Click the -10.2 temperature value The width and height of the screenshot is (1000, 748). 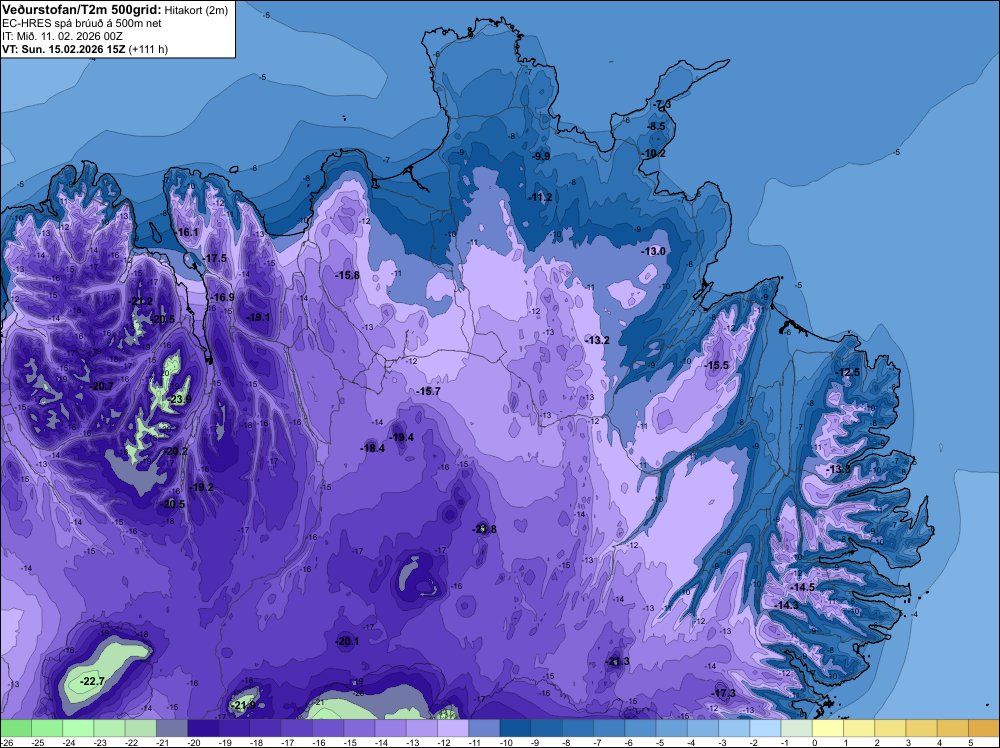(x=654, y=154)
